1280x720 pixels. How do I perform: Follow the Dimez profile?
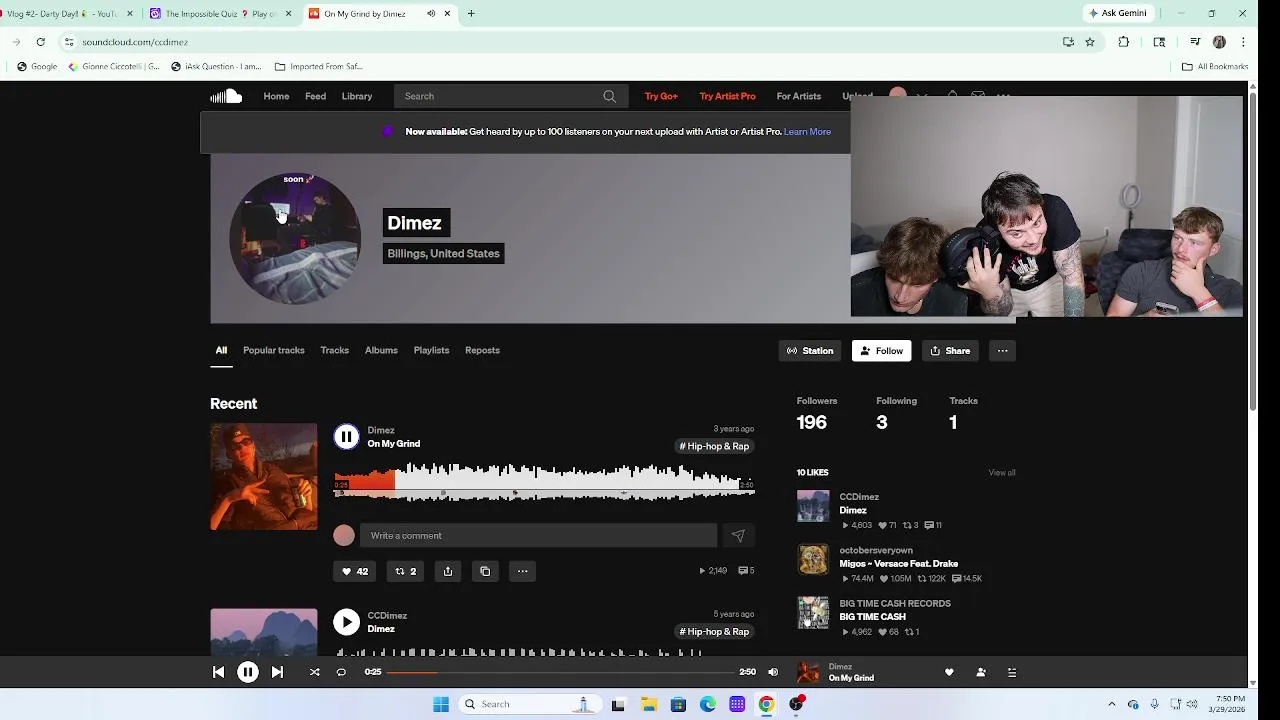pos(881,351)
